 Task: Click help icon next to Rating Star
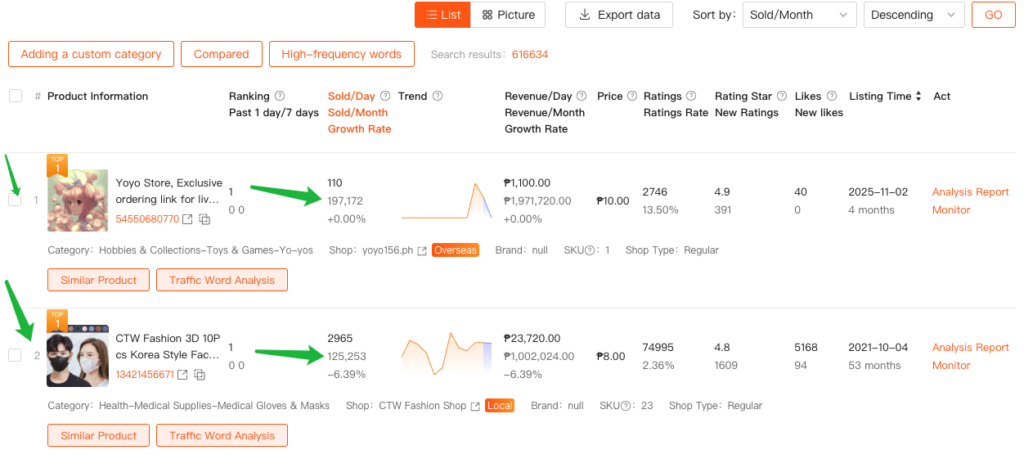click(781, 96)
